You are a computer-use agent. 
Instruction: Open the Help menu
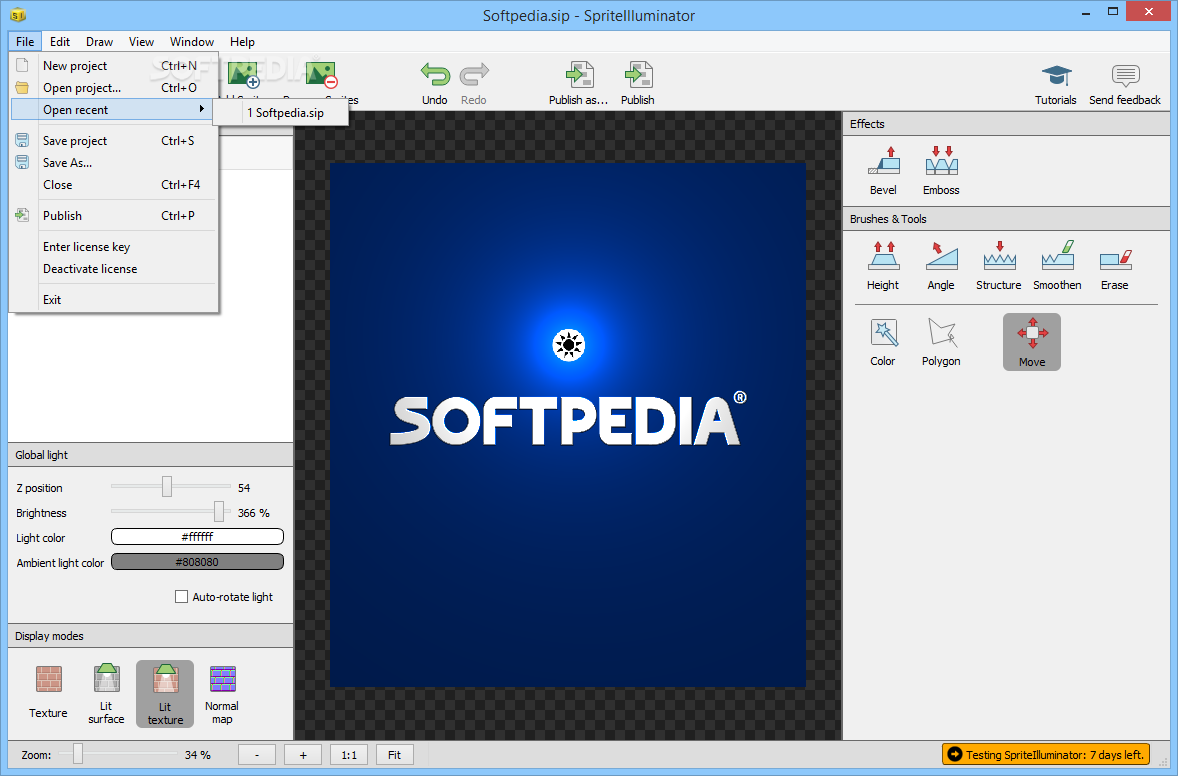pyautogui.click(x=242, y=41)
